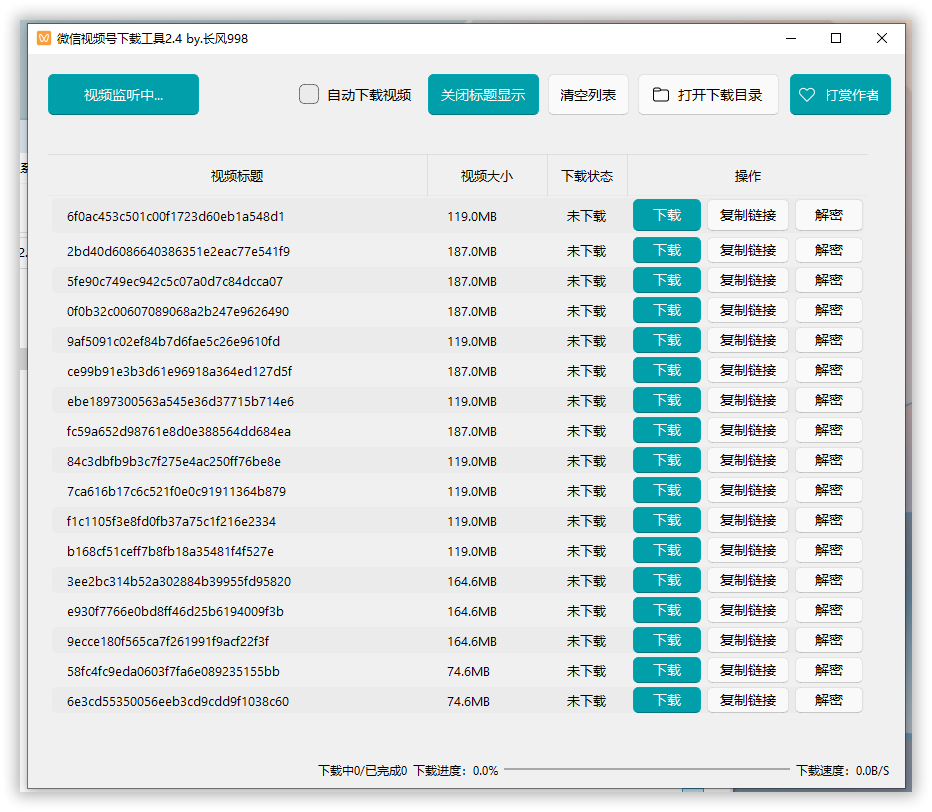Maximize the application window
The height and width of the screenshot is (812, 932).
(836, 38)
